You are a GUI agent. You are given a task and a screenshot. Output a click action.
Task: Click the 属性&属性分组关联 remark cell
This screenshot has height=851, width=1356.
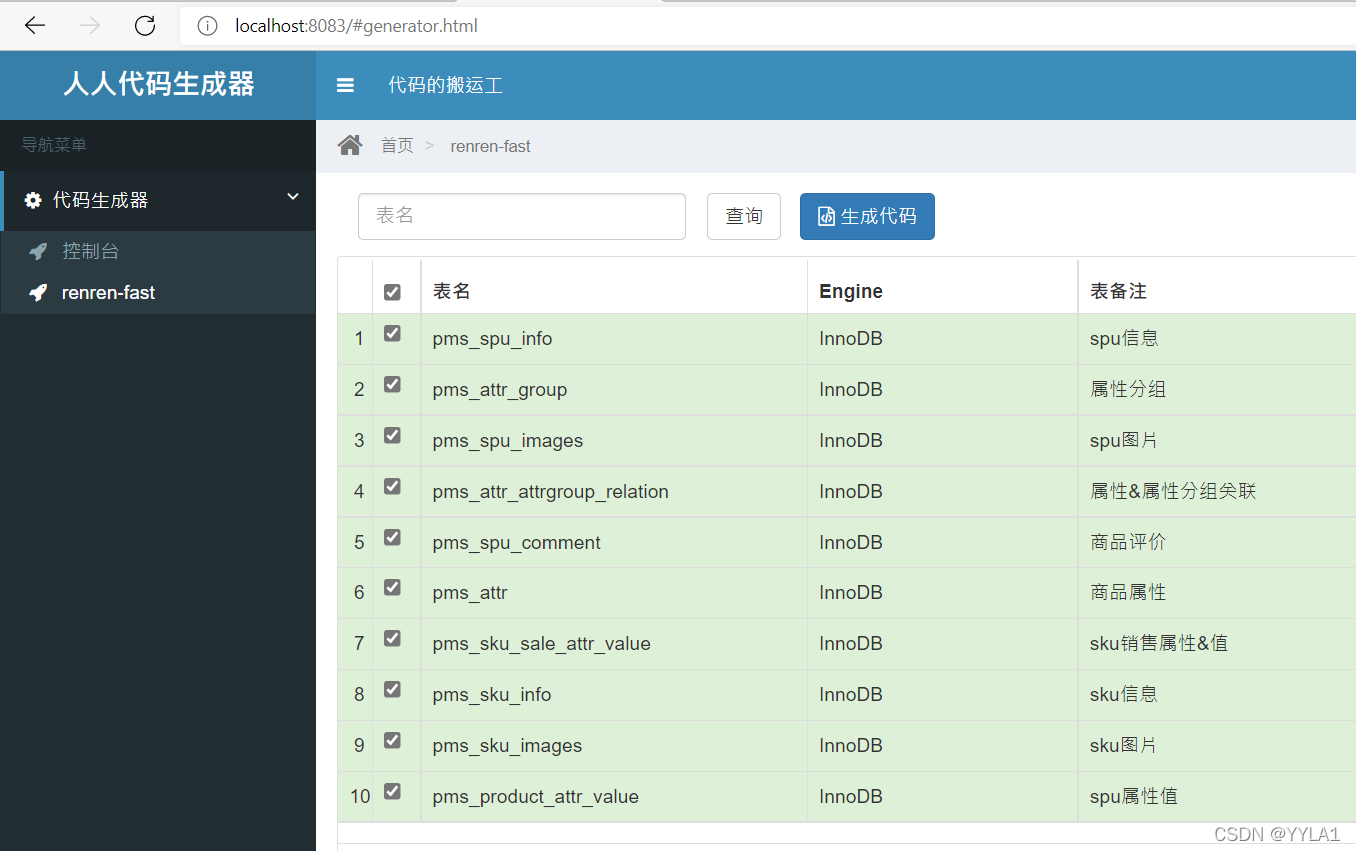point(1217,492)
